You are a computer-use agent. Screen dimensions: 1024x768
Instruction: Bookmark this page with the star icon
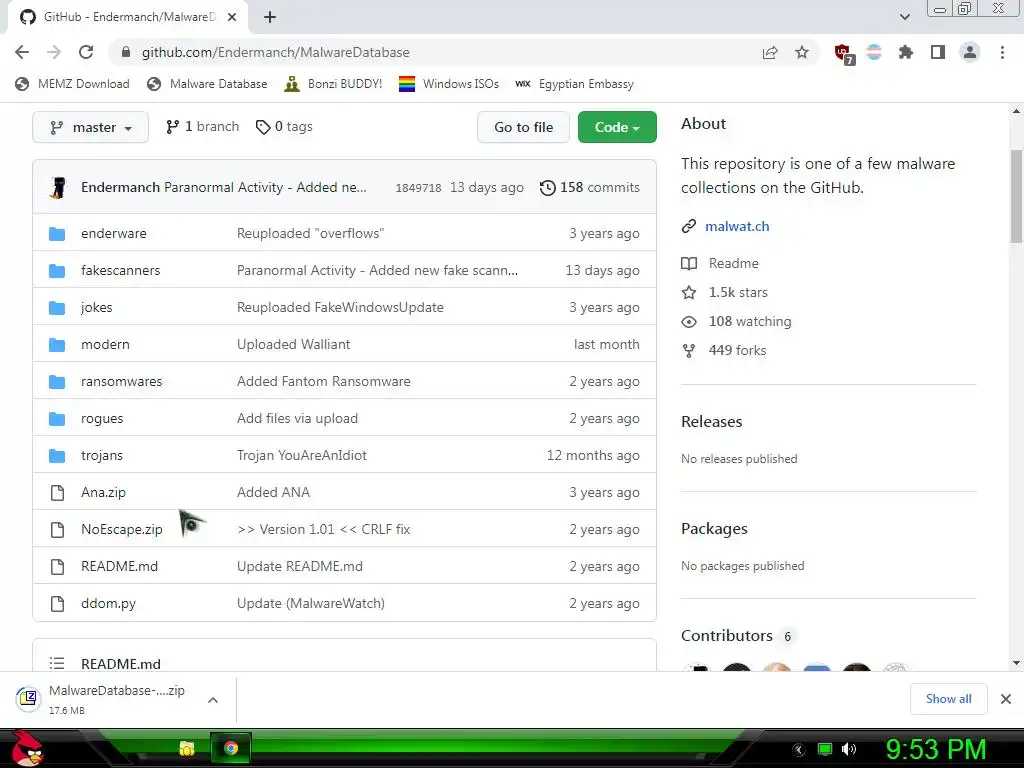coord(802,52)
